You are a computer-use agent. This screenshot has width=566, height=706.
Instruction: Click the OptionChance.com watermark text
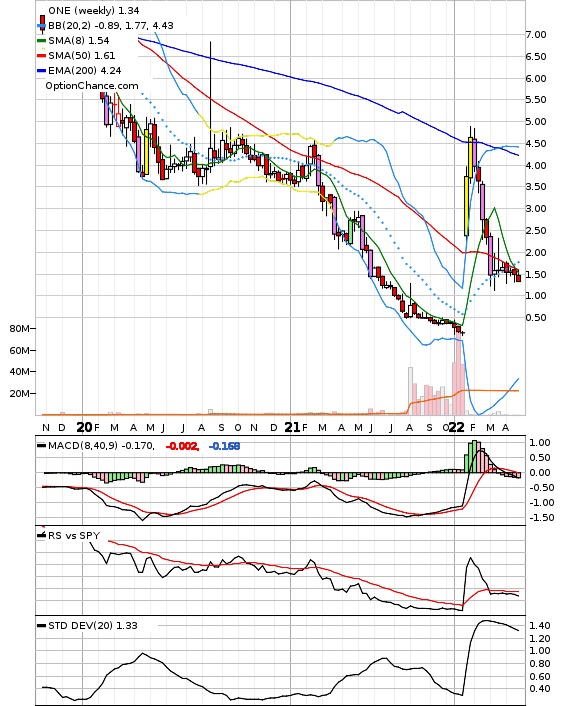pos(92,86)
